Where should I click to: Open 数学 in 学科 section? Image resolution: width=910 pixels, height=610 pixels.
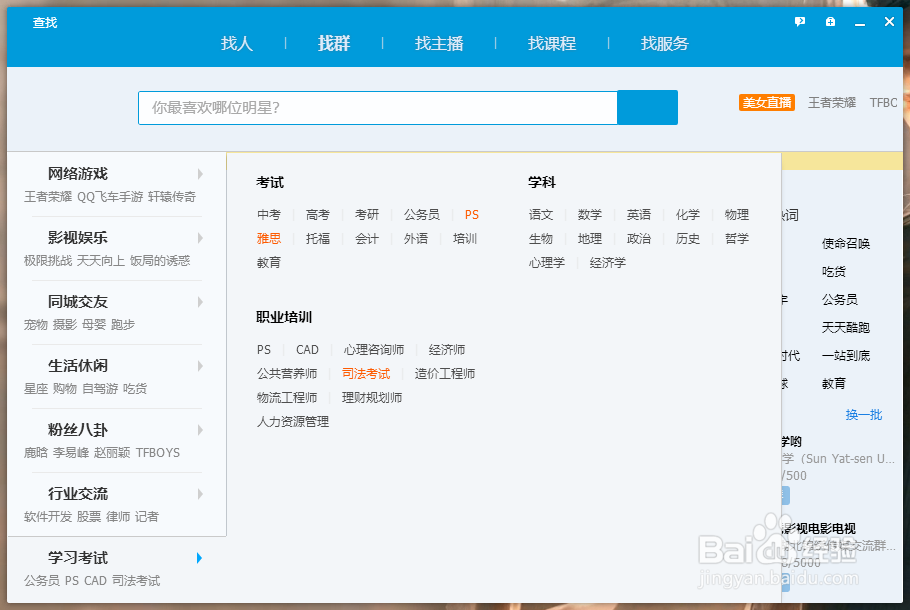pyautogui.click(x=590, y=215)
